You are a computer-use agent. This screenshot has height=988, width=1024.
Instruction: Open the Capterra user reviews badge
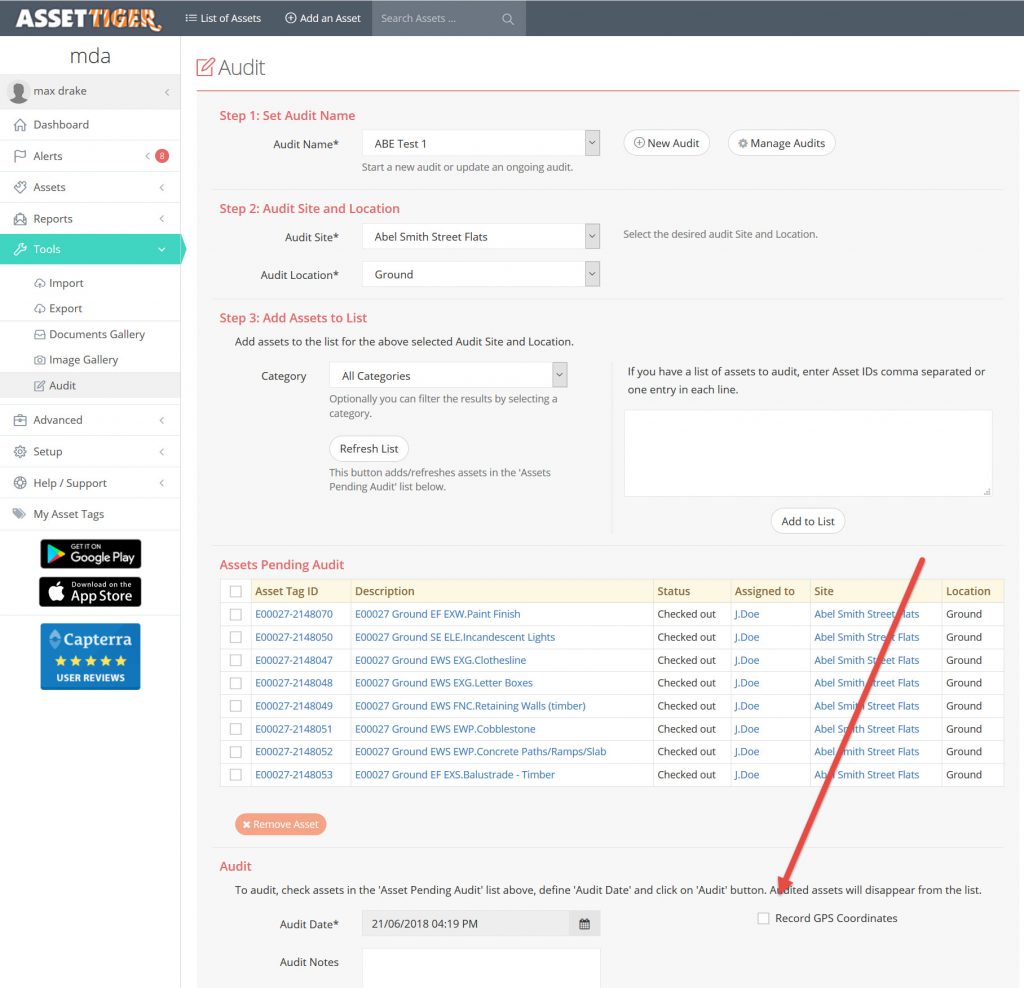click(90, 656)
